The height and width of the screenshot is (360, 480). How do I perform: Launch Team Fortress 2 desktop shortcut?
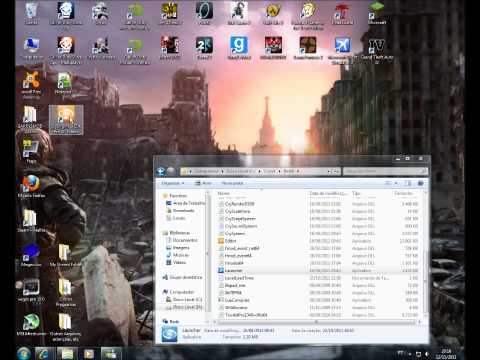click(x=308, y=48)
